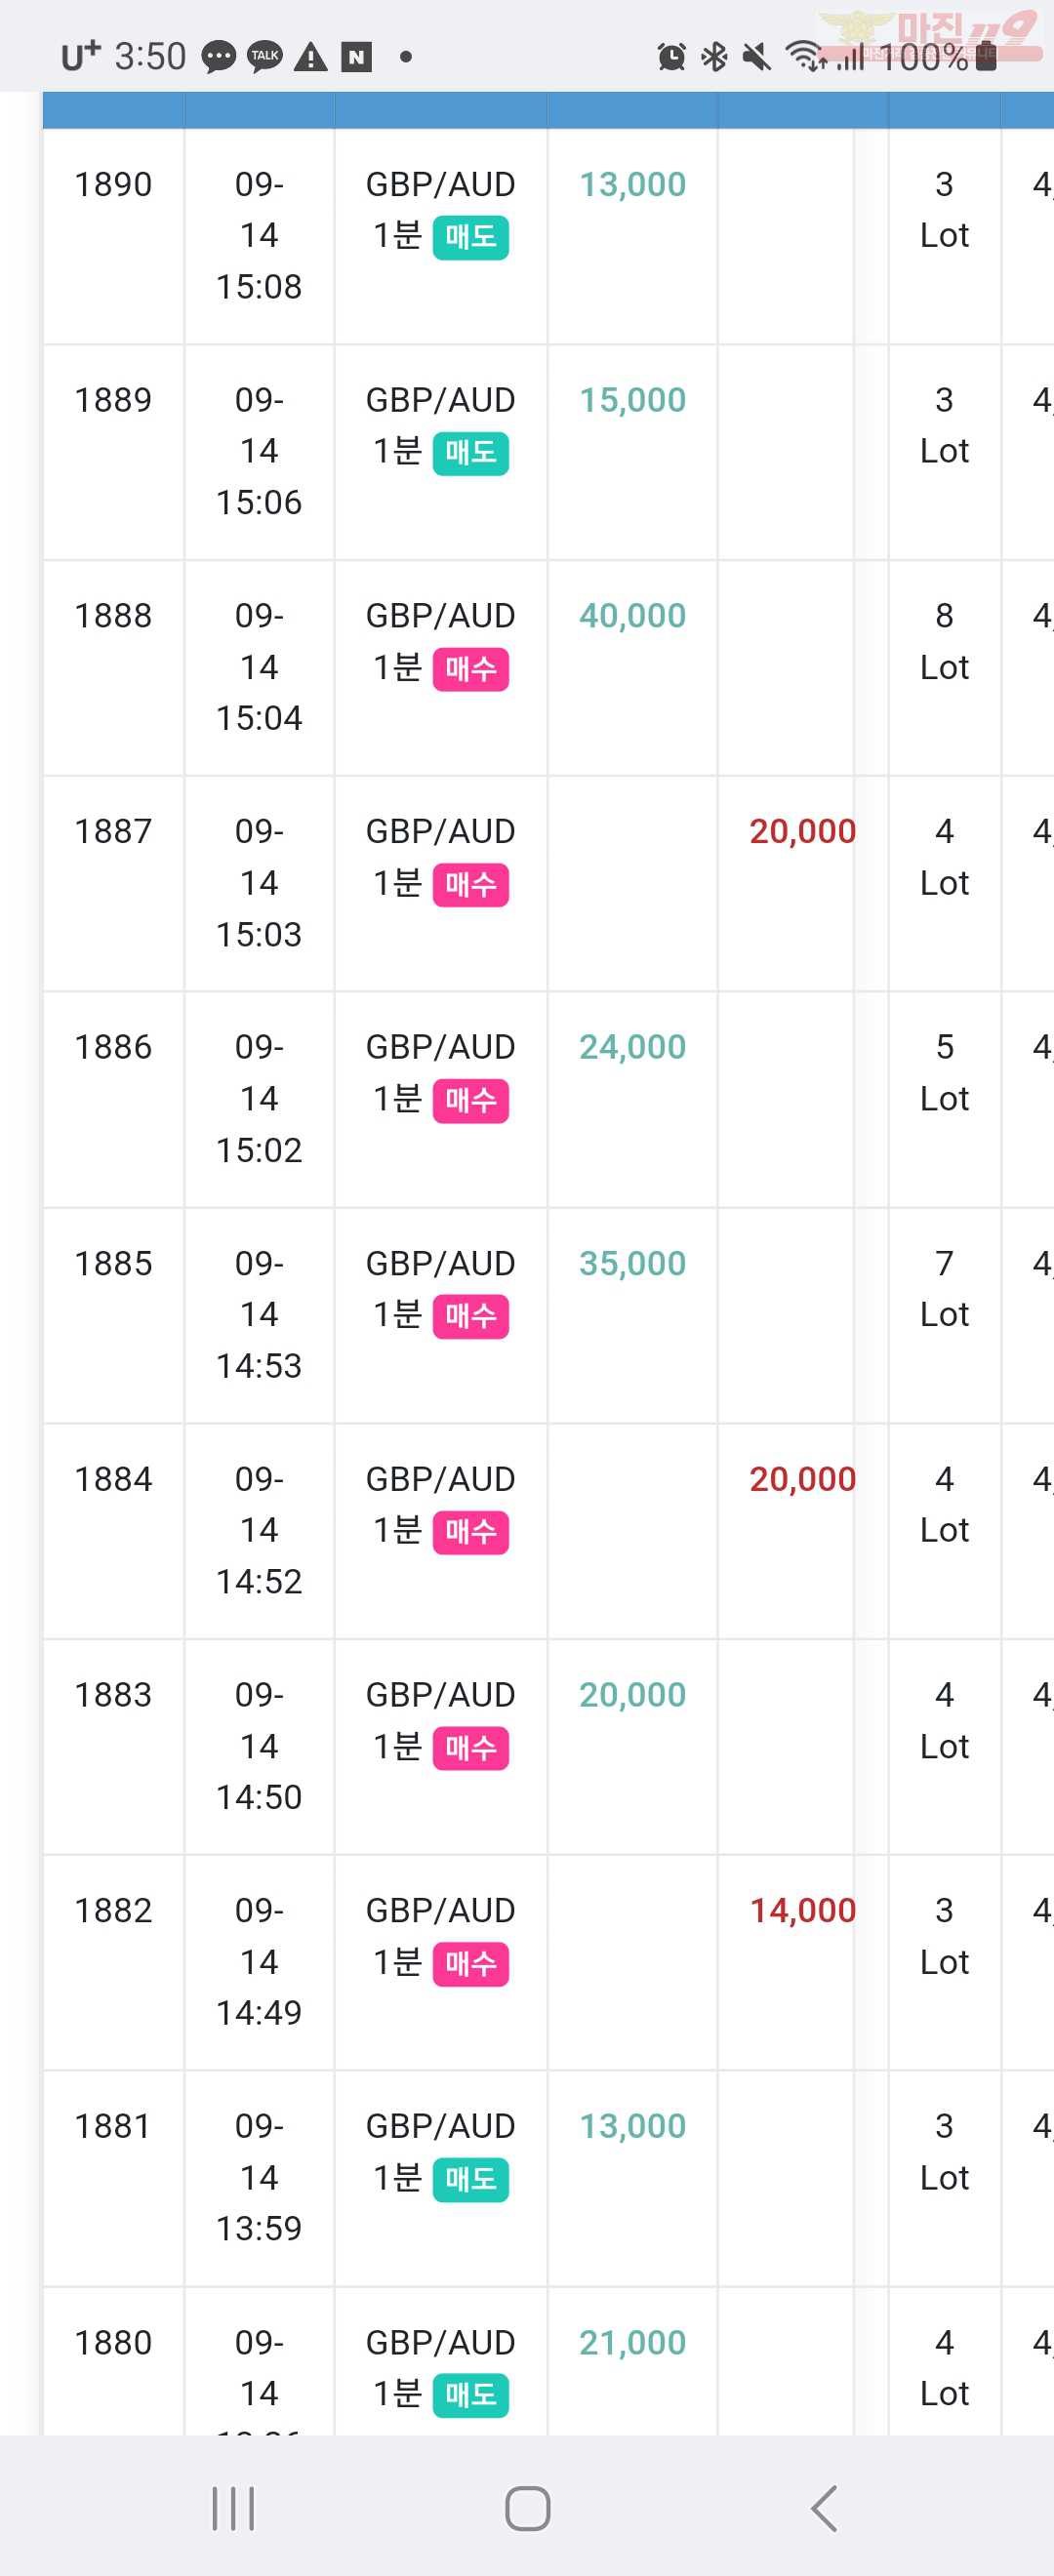Viewport: 1054px width, 2576px height.
Task: Tap the 매도 badge in row 1881
Action: click(x=471, y=2180)
